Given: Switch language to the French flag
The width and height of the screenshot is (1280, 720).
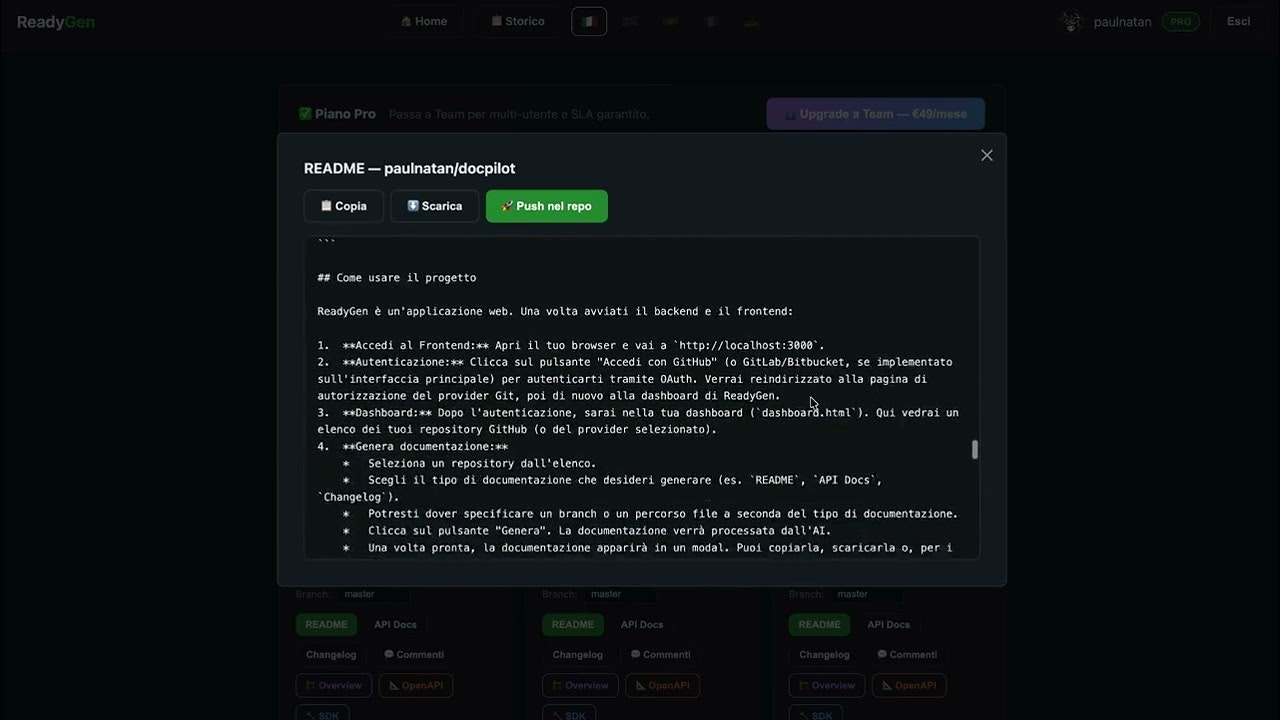Looking at the screenshot, I should point(711,21).
